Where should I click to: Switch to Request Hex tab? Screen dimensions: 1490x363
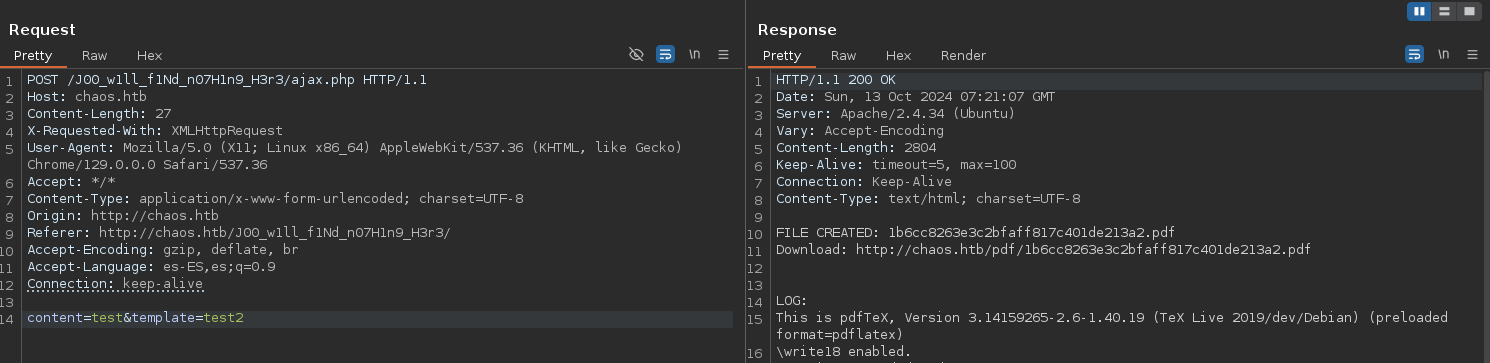pyautogui.click(x=149, y=55)
